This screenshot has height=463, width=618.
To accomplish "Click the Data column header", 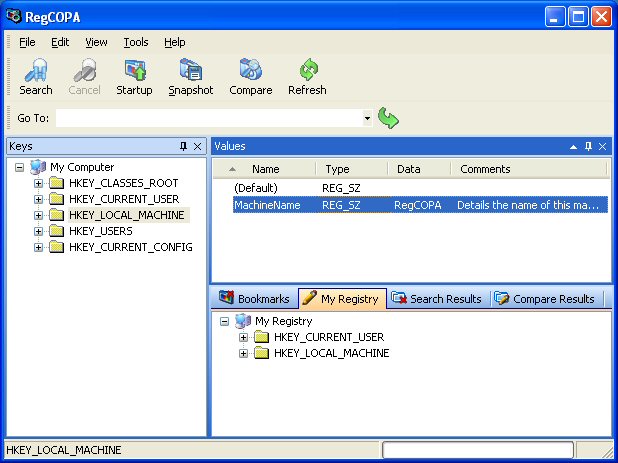I will click(x=419, y=169).
